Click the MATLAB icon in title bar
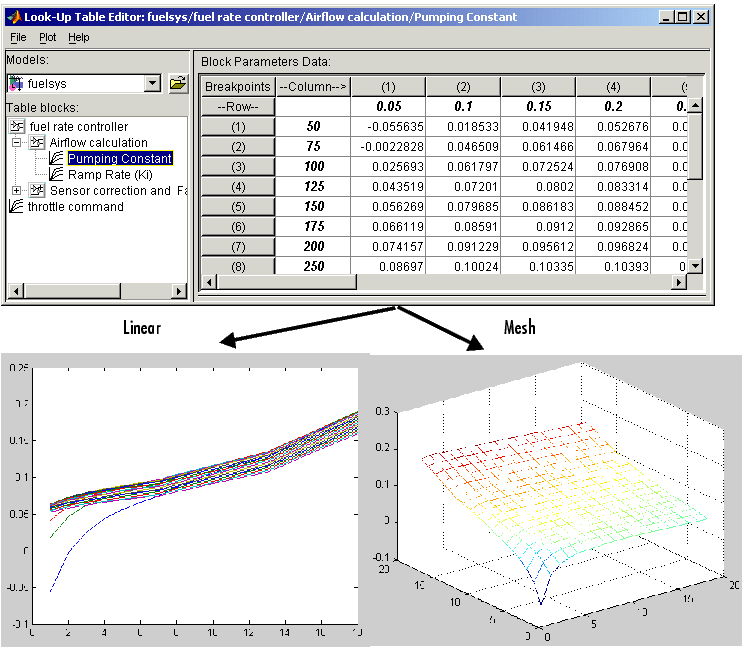The height and width of the screenshot is (652, 750). pos(14,17)
